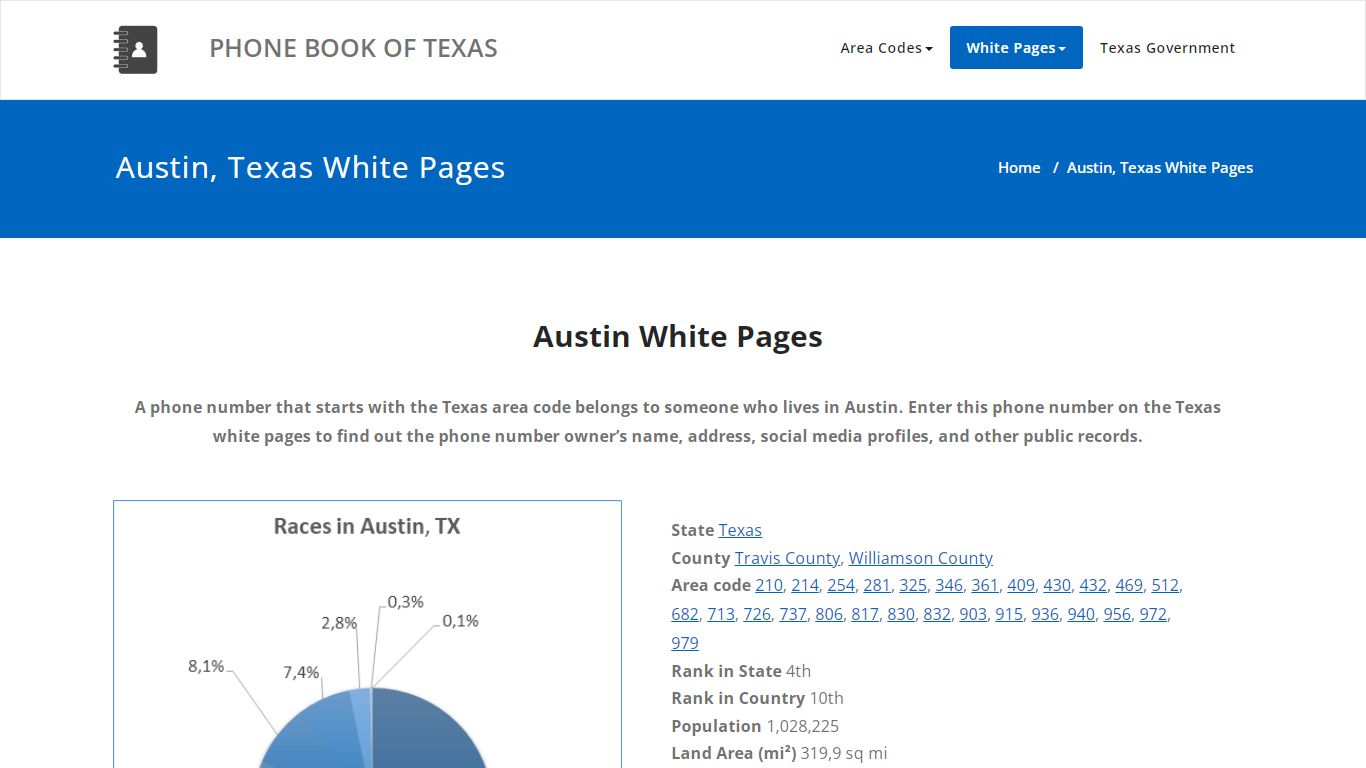The height and width of the screenshot is (768, 1366).
Task: Go to Home breadcrumb link
Action: tap(1019, 168)
